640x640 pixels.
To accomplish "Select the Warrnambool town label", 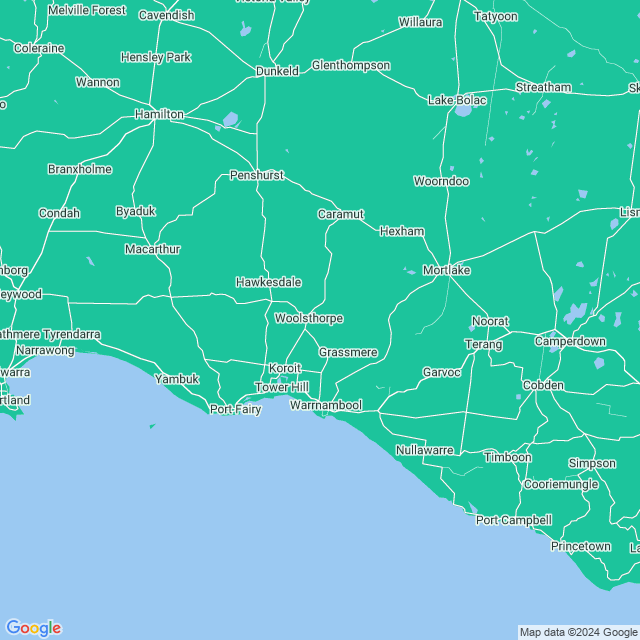I will (x=326, y=405).
